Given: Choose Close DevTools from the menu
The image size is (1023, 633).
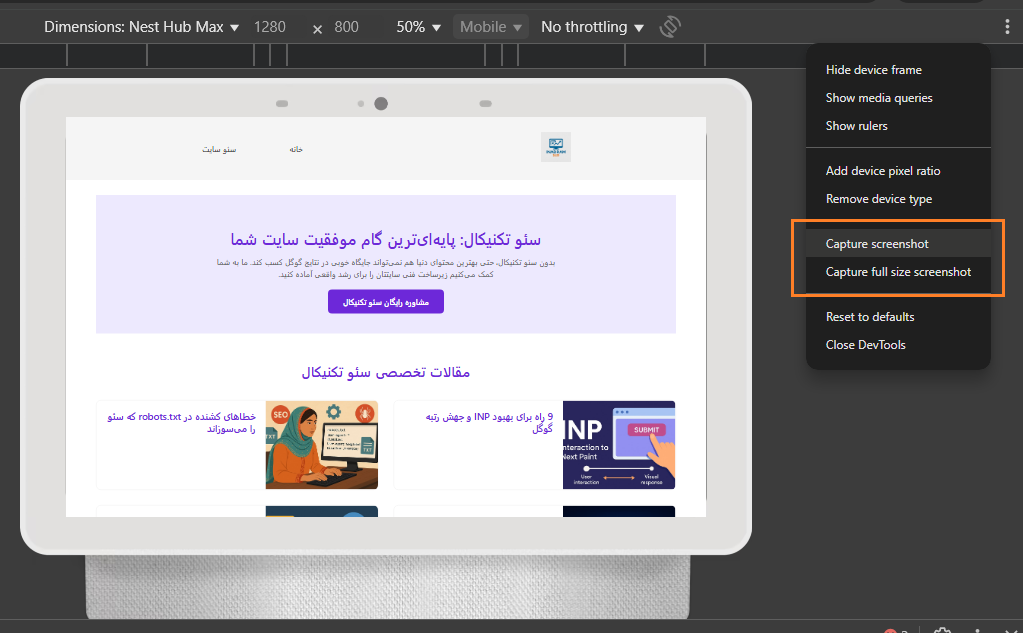Looking at the screenshot, I should [x=898, y=345].
